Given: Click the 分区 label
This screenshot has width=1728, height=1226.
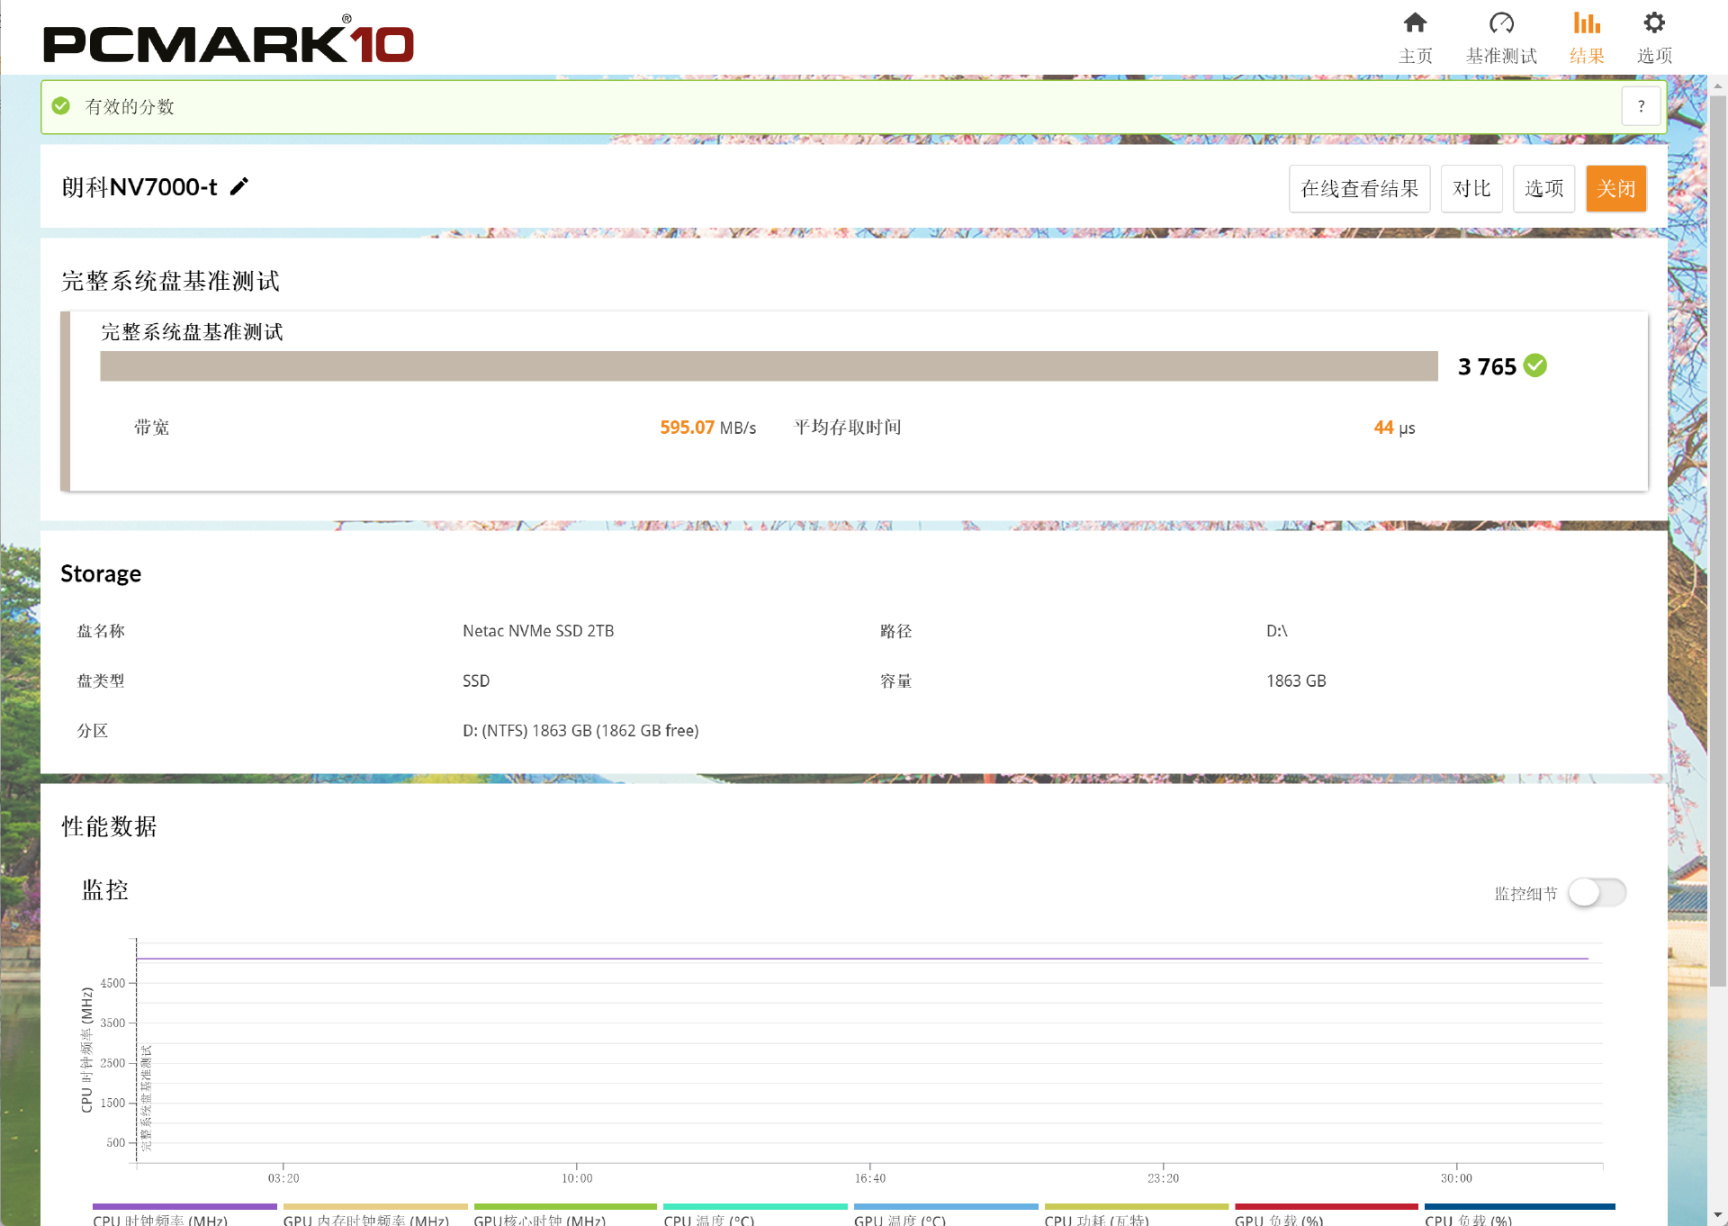Looking at the screenshot, I should click(x=93, y=731).
